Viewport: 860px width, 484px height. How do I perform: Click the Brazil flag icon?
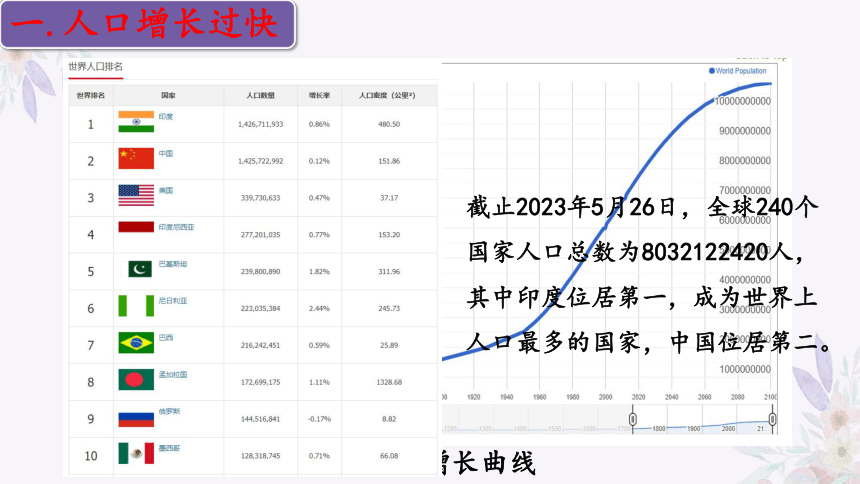point(136,343)
